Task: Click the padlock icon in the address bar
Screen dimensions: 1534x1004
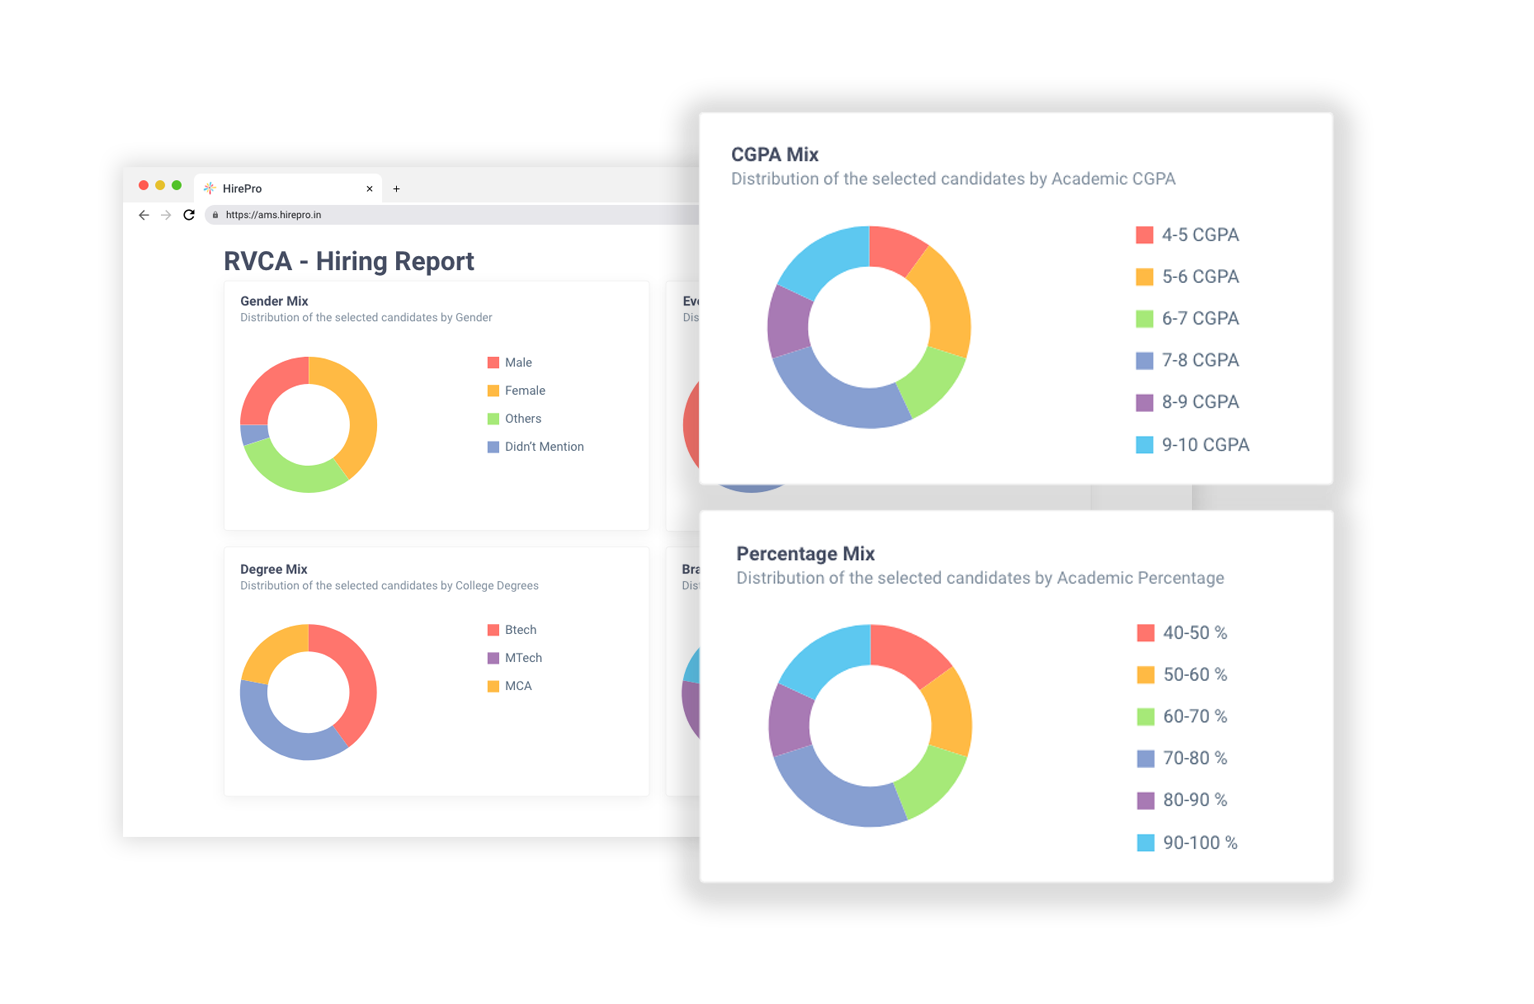Action: coord(215,214)
